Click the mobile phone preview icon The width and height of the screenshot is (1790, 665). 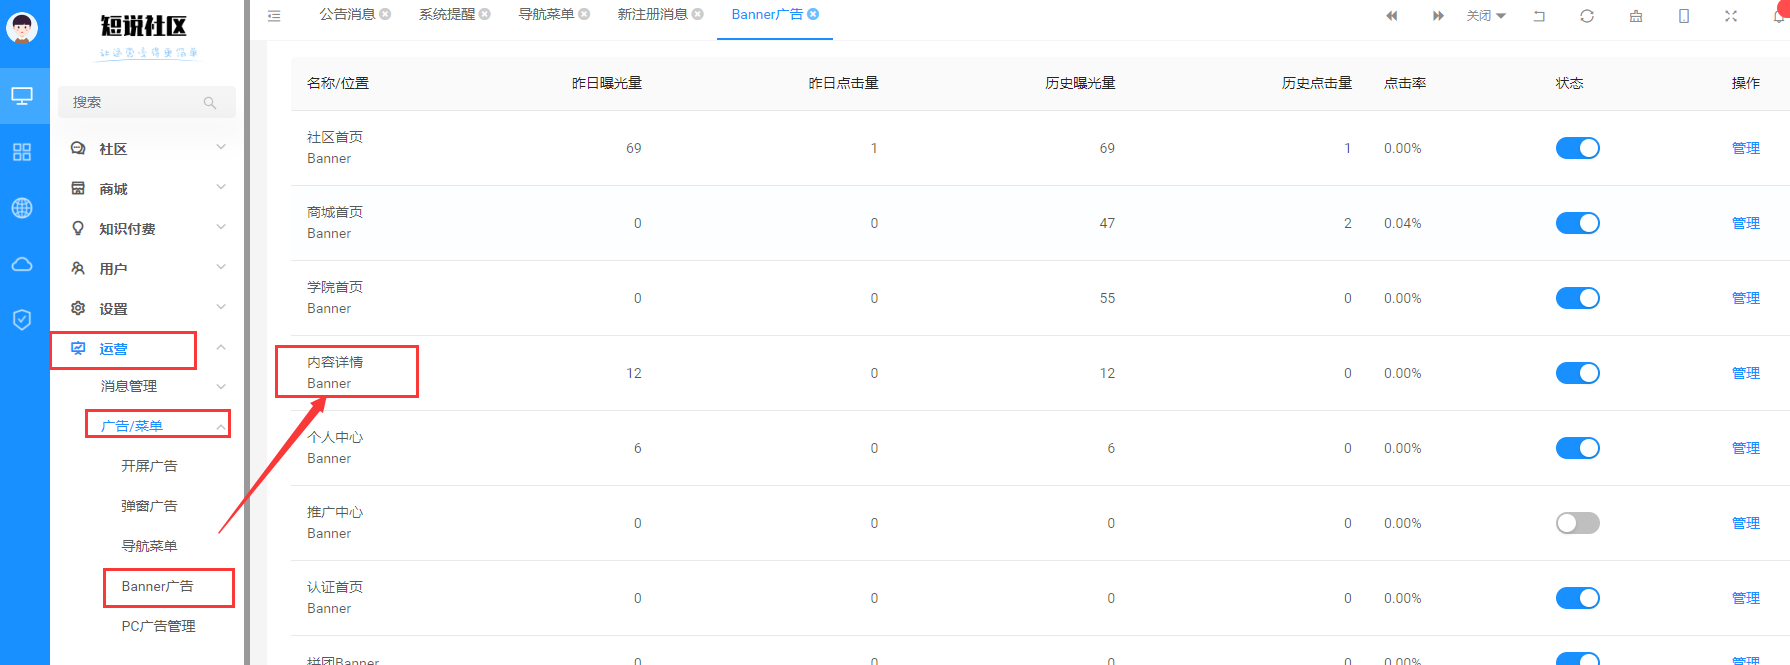pyautogui.click(x=1684, y=16)
